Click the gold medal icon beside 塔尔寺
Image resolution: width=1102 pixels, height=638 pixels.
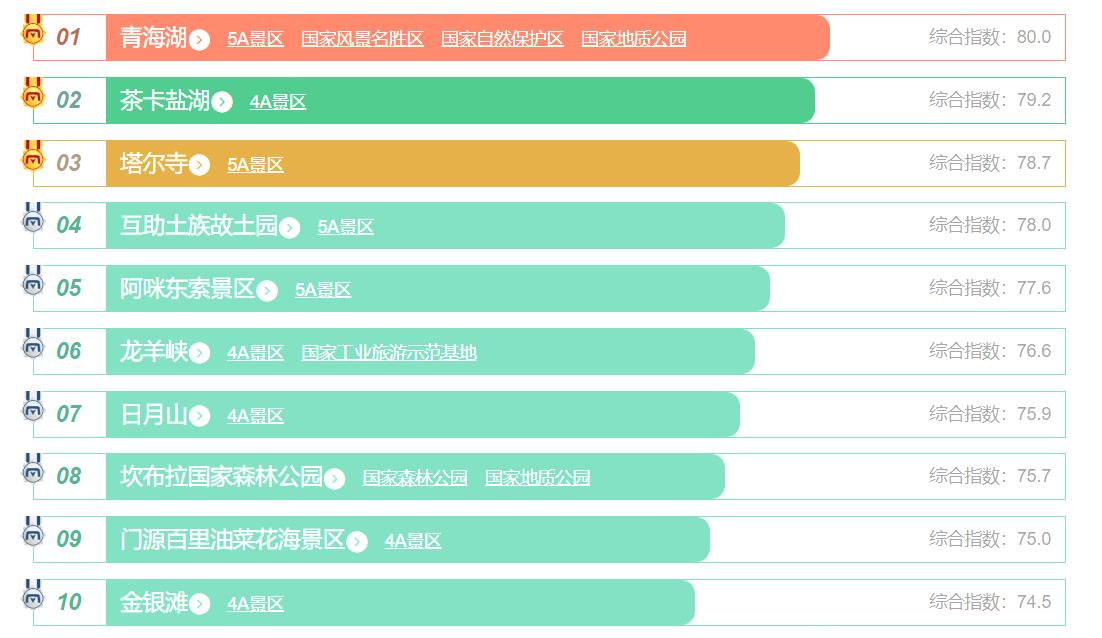(x=34, y=157)
